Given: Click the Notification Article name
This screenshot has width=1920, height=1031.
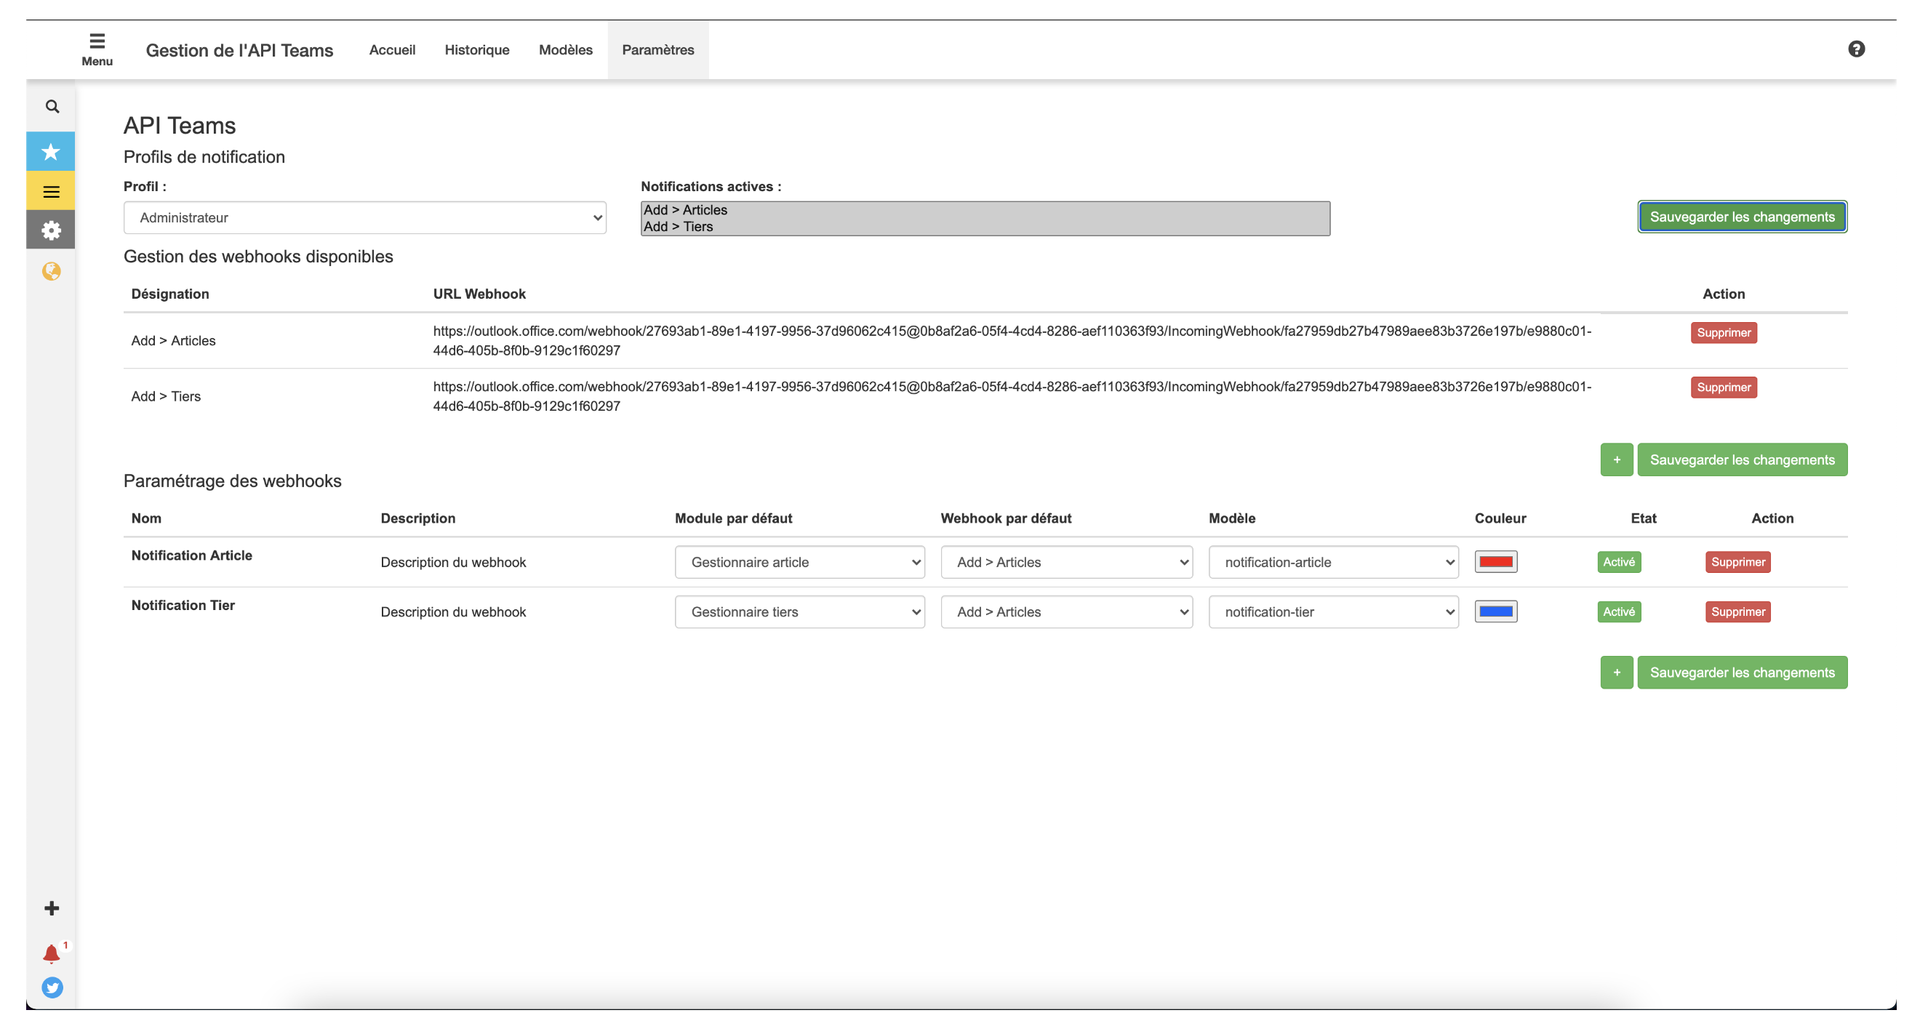Looking at the screenshot, I should click(192, 556).
